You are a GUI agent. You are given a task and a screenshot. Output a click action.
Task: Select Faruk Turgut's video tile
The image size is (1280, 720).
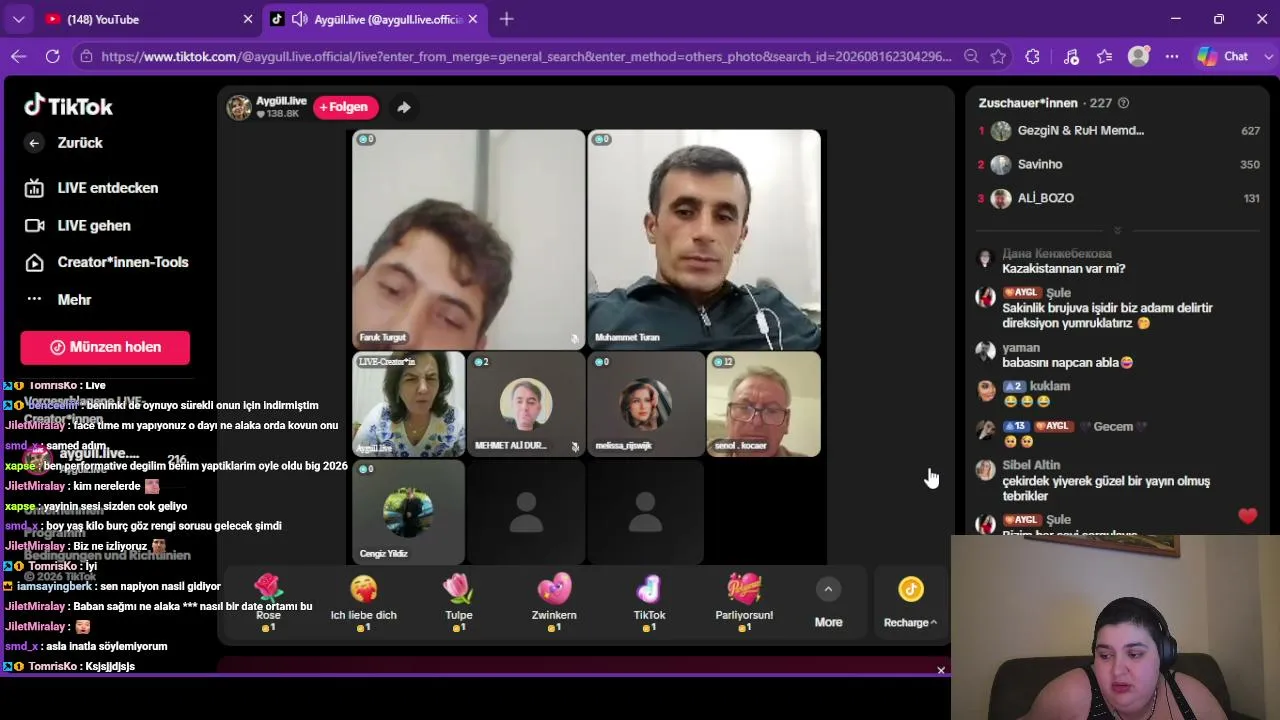(469, 239)
